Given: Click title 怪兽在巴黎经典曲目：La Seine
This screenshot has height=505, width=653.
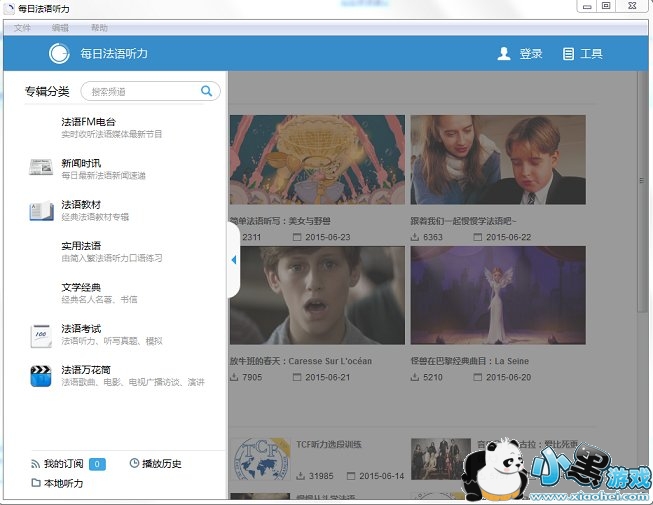Looking at the screenshot, I should click(470, 361).
